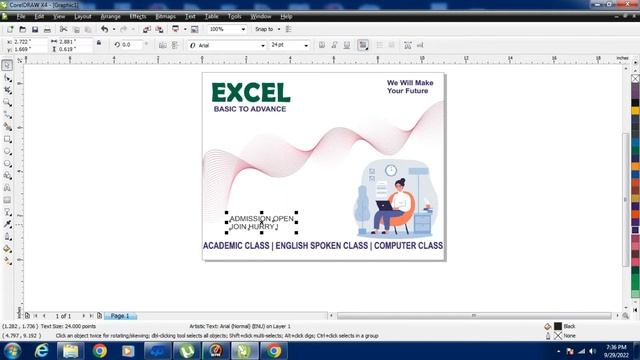Viewport: 640px width, 360px height.
Task: Select the Ellipse tool
Action: 7,151
